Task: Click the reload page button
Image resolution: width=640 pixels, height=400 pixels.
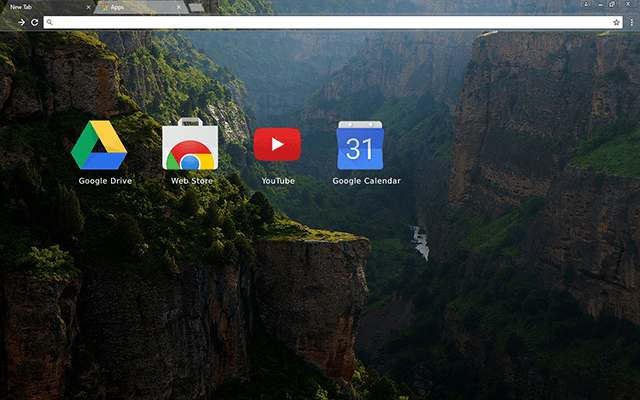Action: (x=35, y=21)
